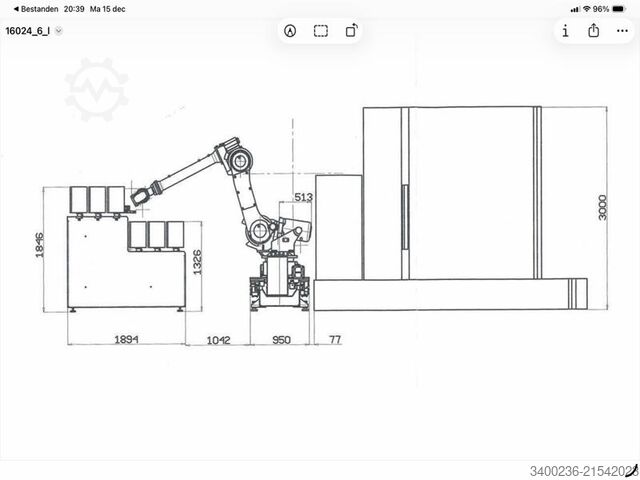Tap the Wi-Fi icon in status bar
Screen dimensions: 640x480
coord(587,9)
